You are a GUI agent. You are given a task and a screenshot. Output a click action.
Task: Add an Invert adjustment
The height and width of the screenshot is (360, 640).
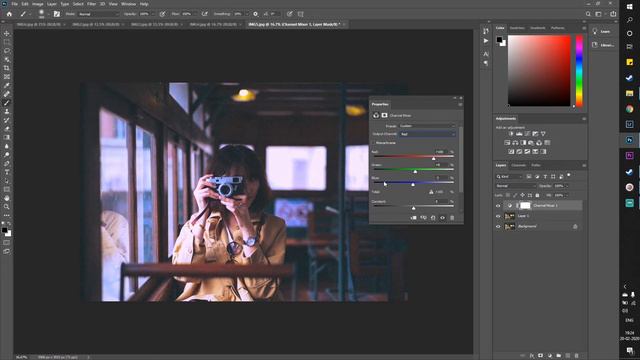coord(511,151)
